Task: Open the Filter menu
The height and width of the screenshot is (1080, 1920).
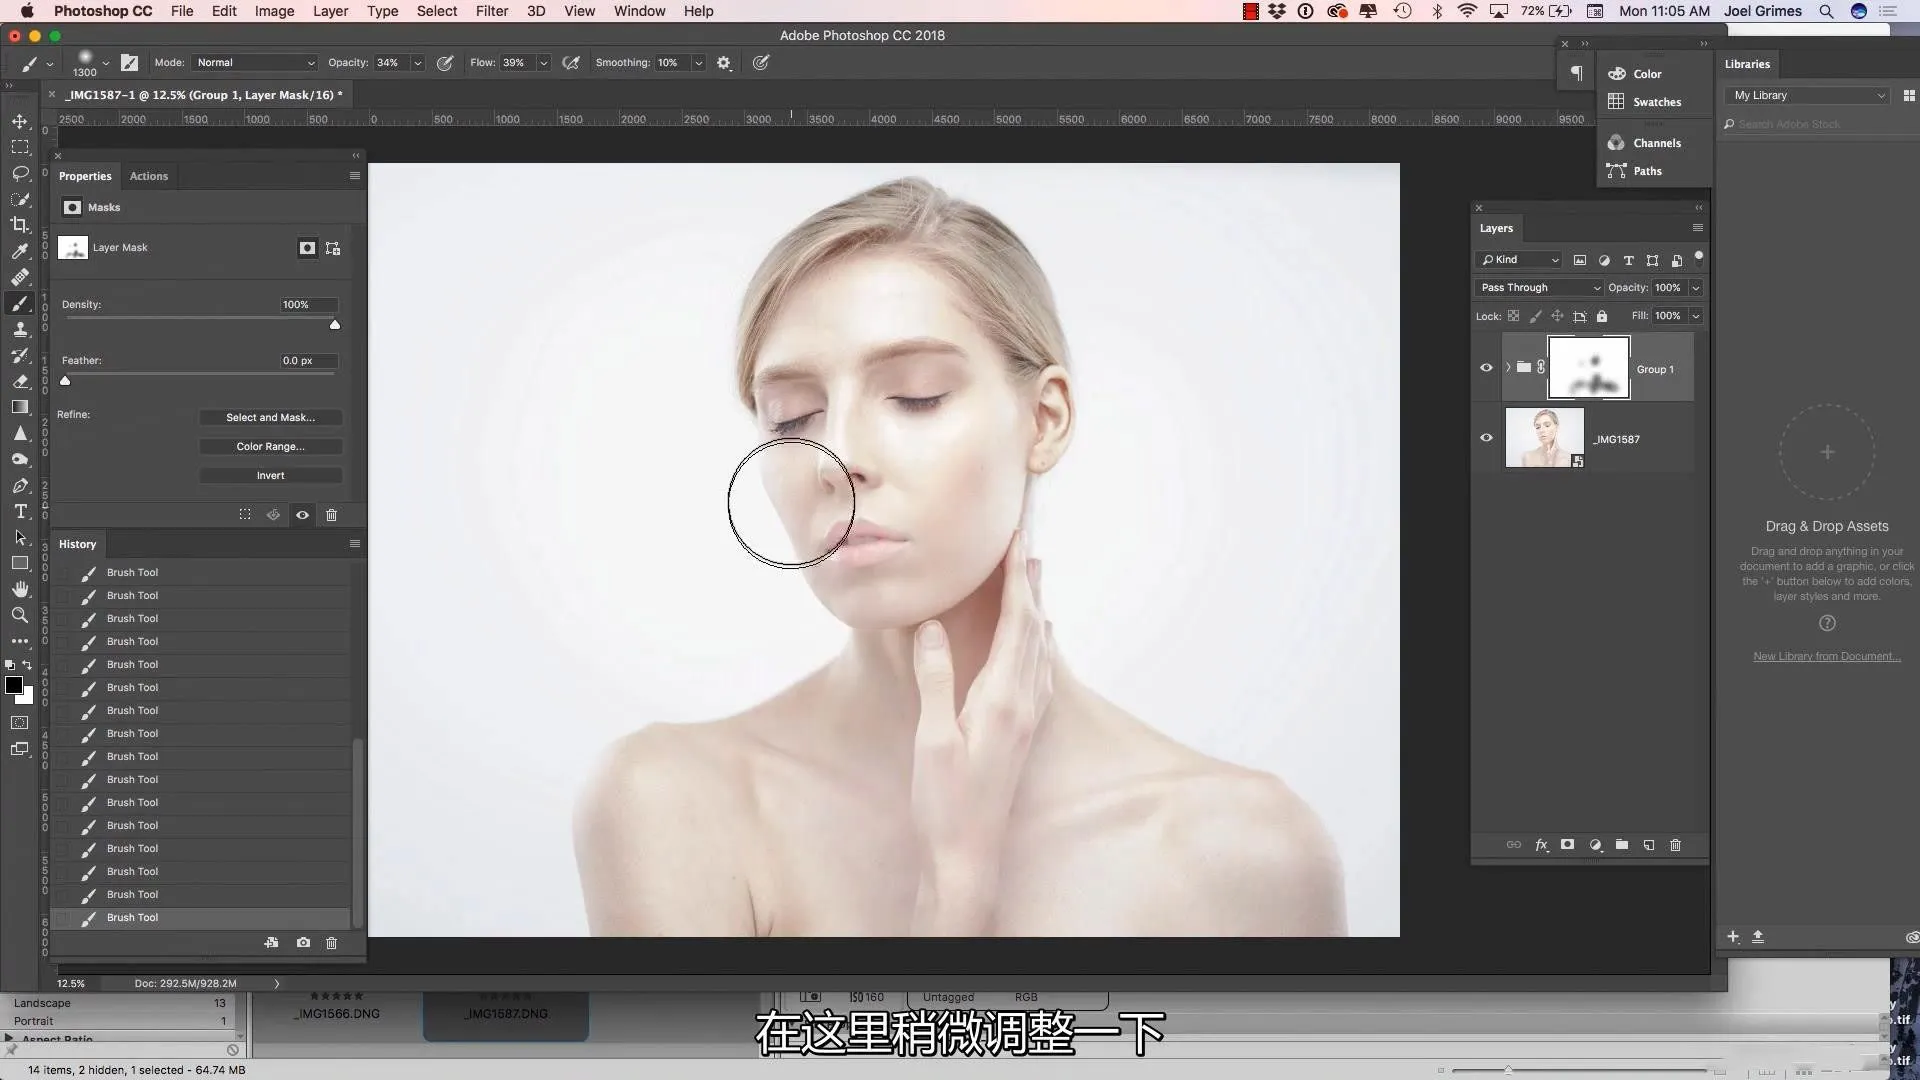Action: click(491, 11)
